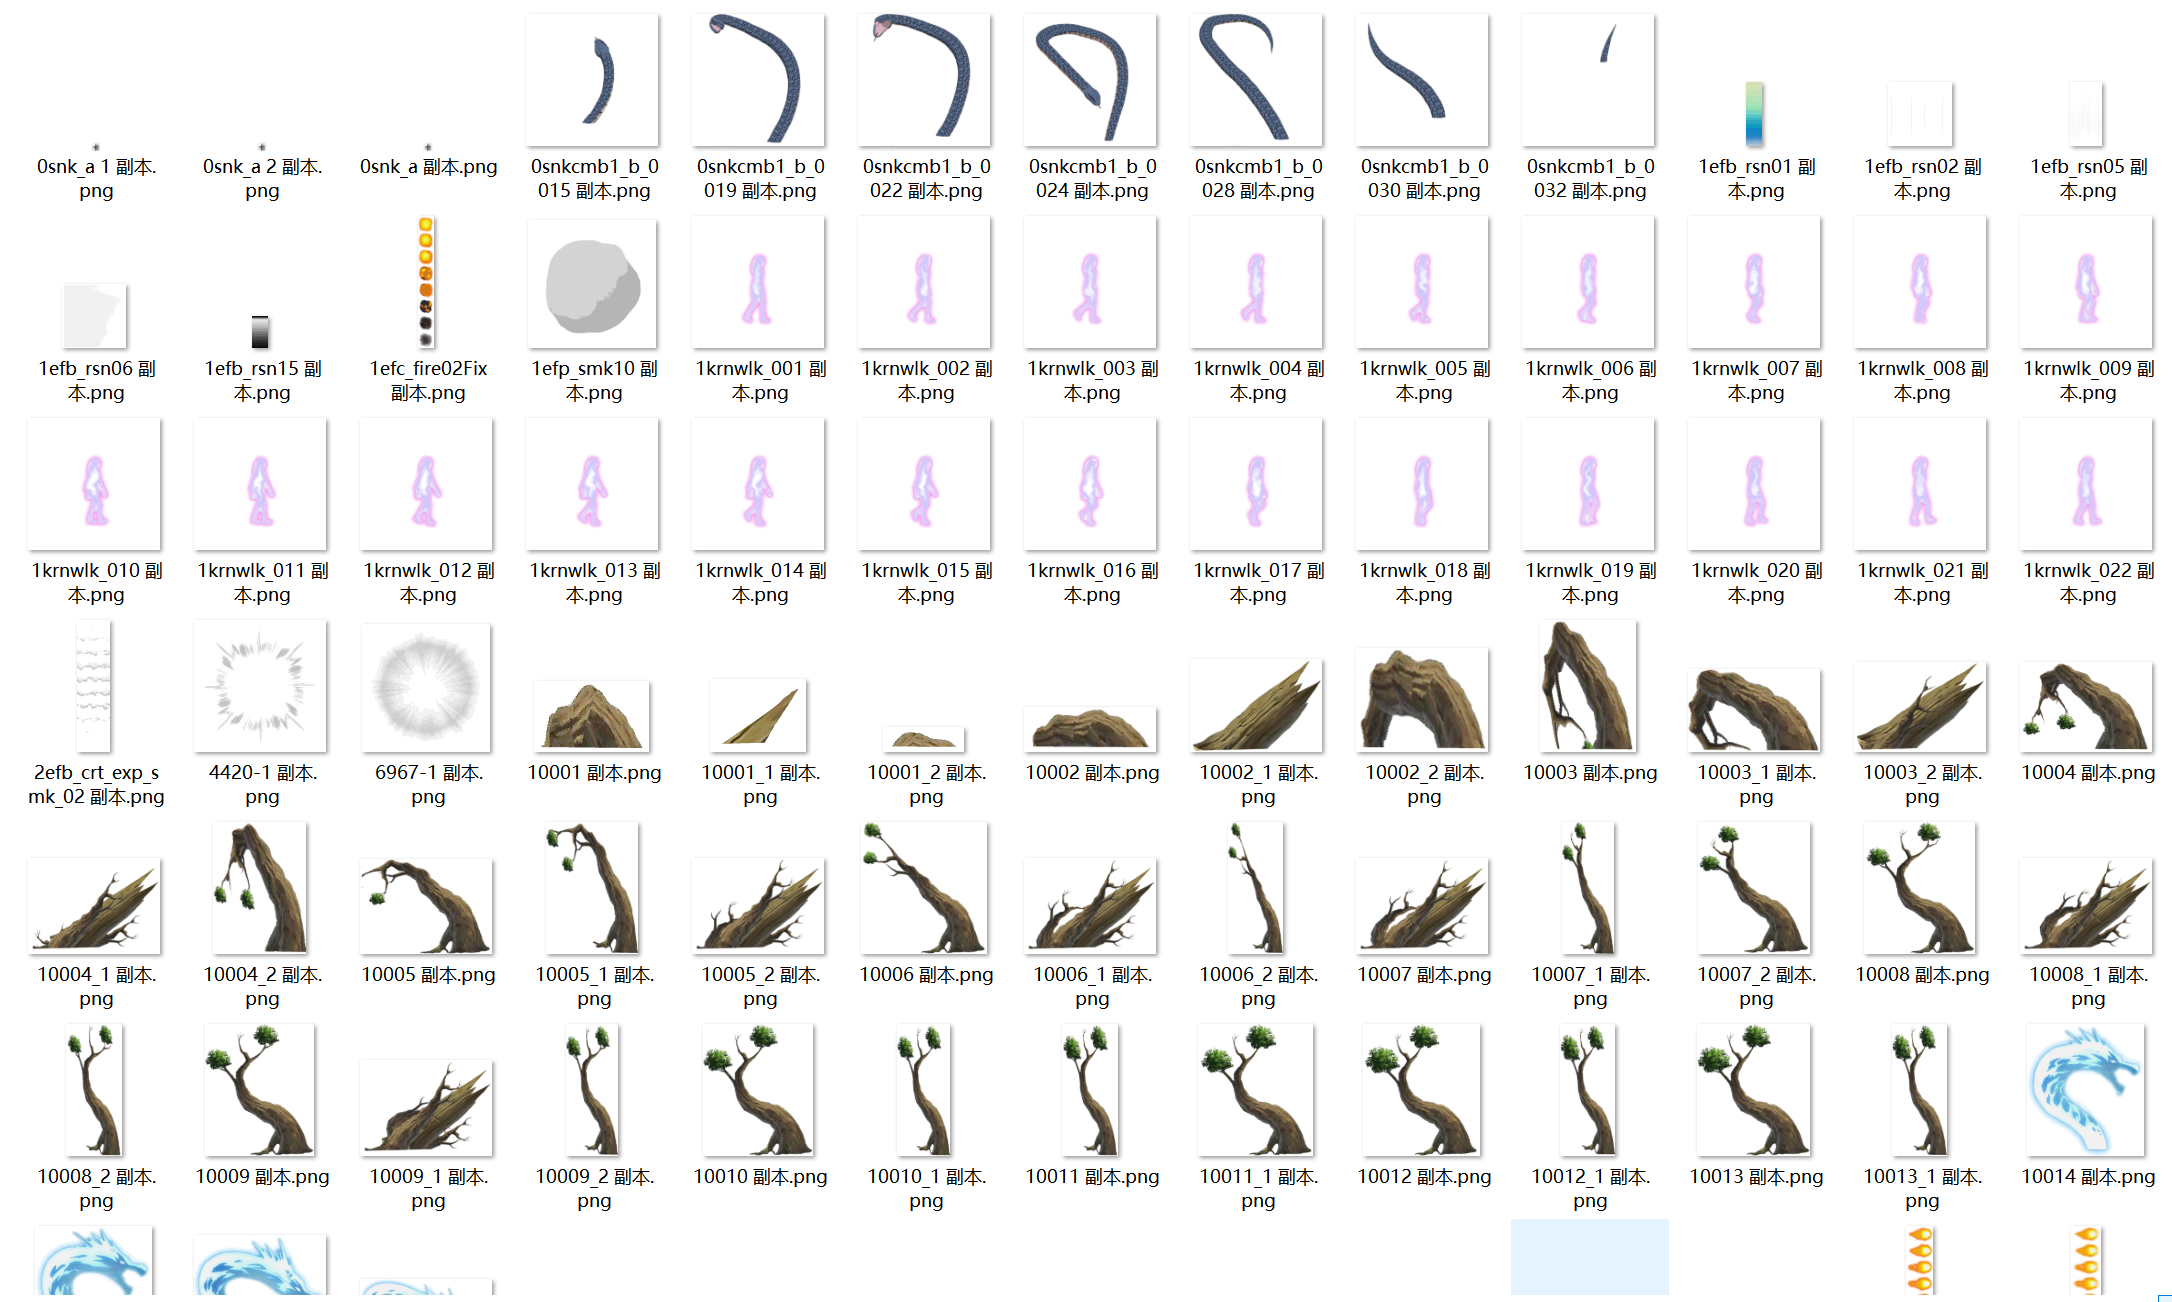This screenshot has height=1302, width=2172.
Task: Click the file name 0snk_a 1 副本.png
Action: click(x=96, y=179)
